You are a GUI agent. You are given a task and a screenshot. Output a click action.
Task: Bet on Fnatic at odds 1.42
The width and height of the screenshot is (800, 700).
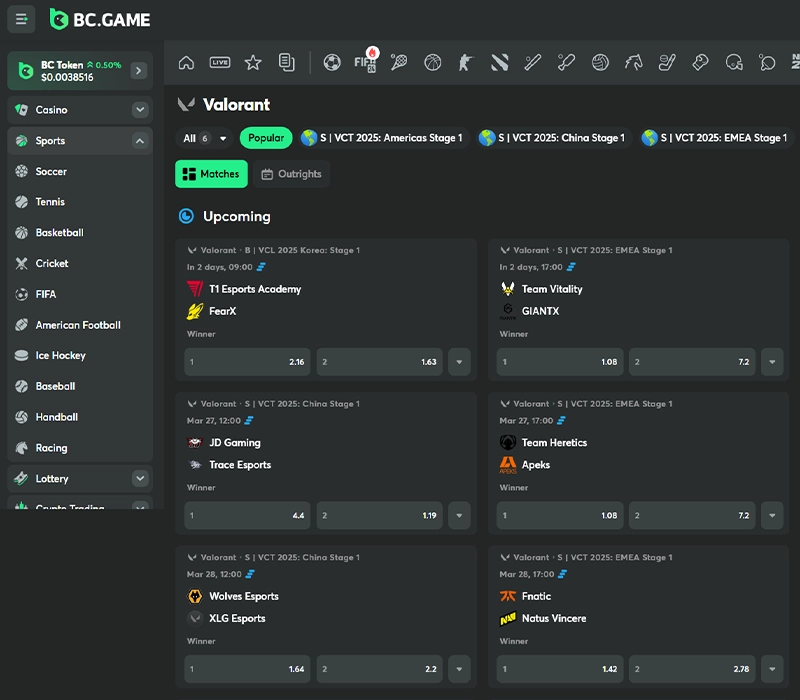pos(560,669)
